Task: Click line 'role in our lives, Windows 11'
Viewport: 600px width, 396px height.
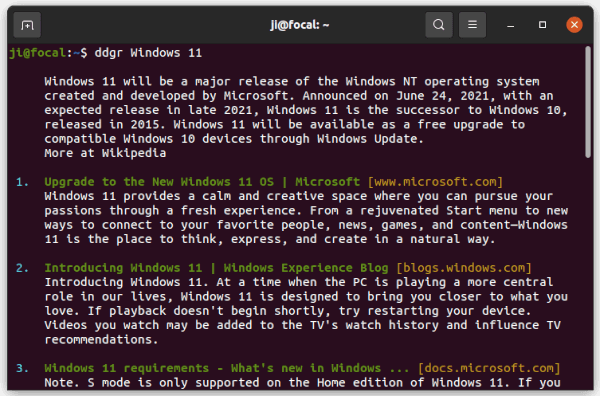Action: [306, 297]
